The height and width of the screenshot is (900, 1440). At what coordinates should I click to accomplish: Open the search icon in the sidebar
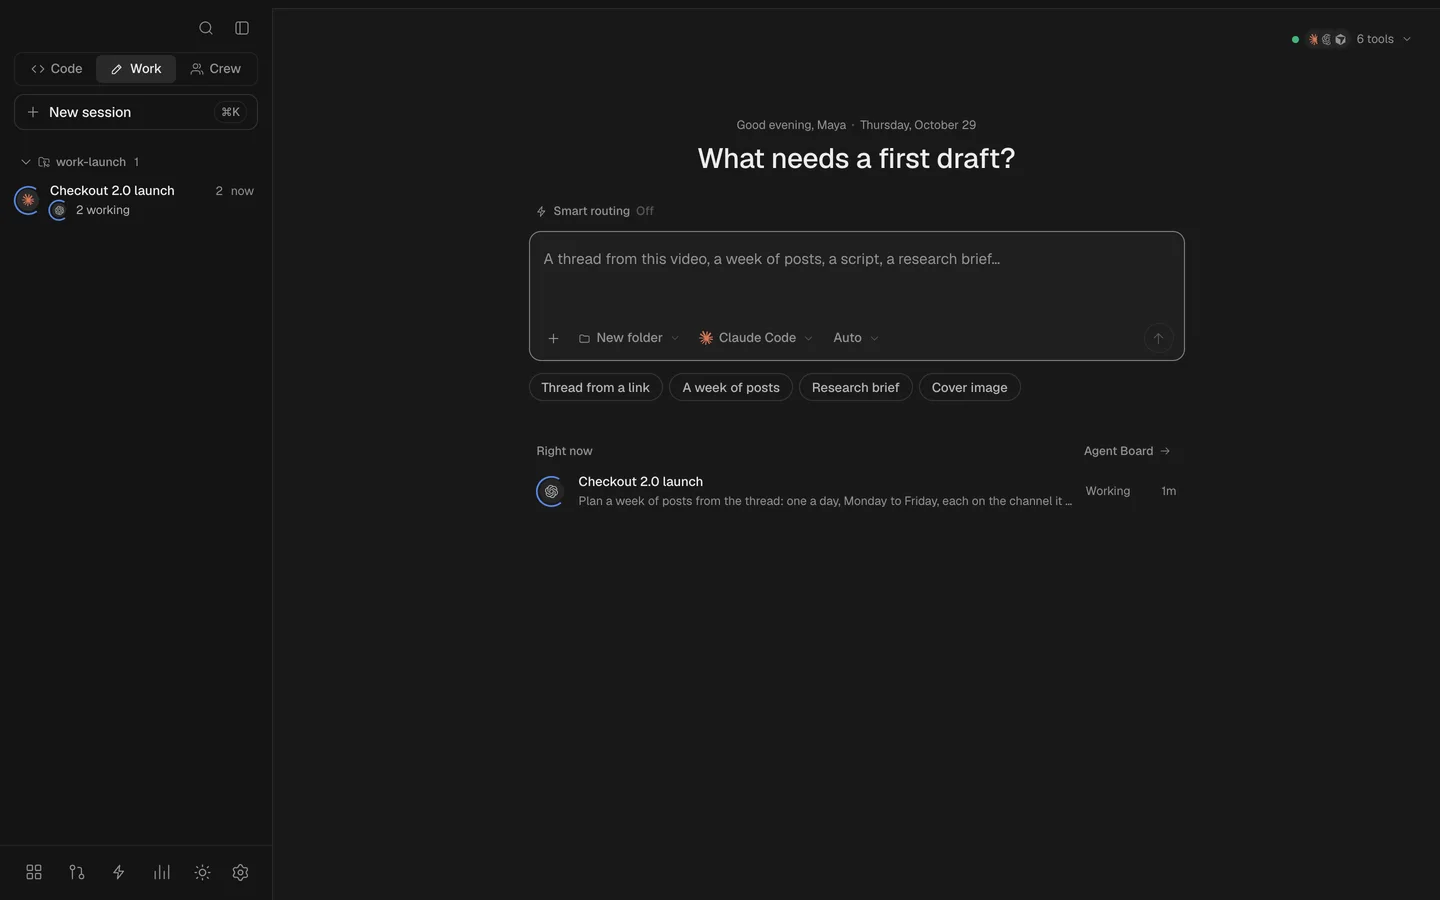tap(206, 28)
